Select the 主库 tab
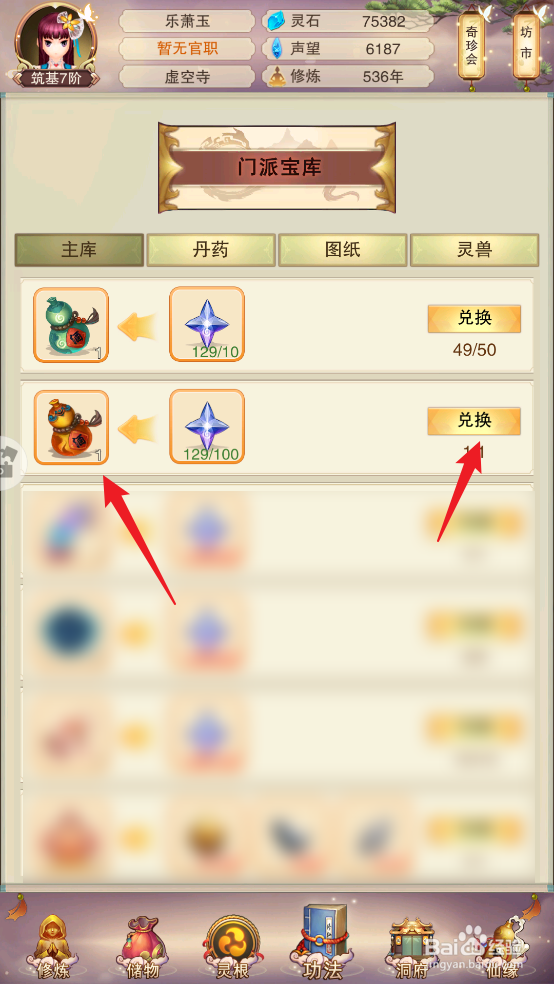The height and width of the screenshot is (984, 554). [79, 250]
